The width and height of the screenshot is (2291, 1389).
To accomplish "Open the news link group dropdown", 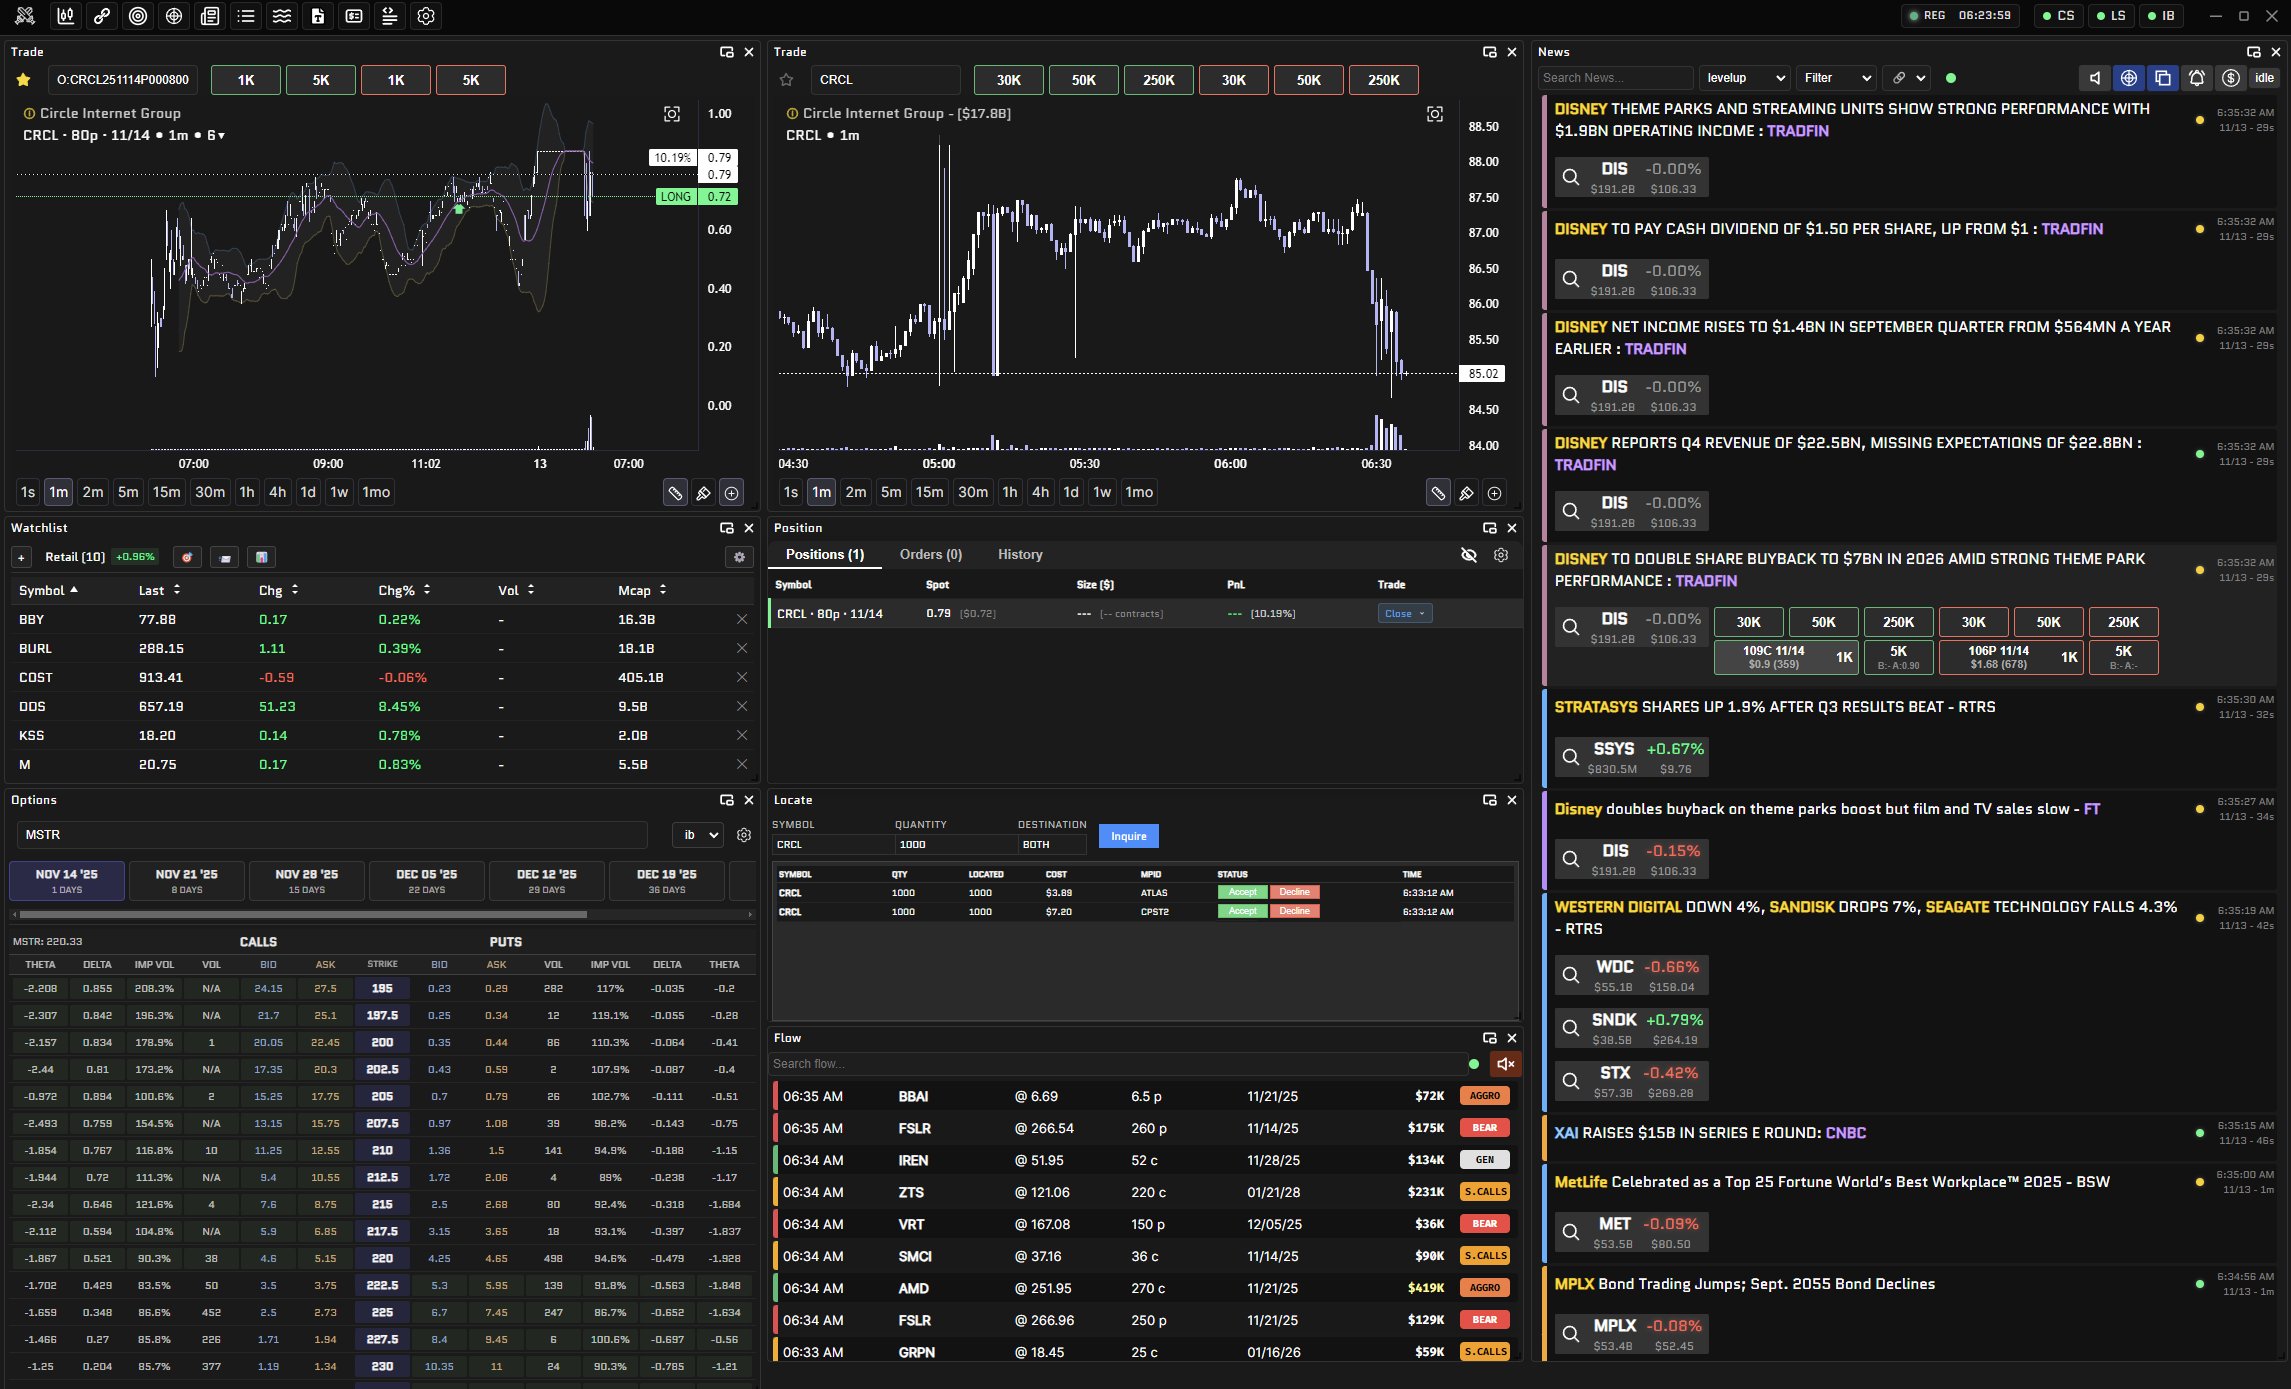I will click(x=1908, y=78).
